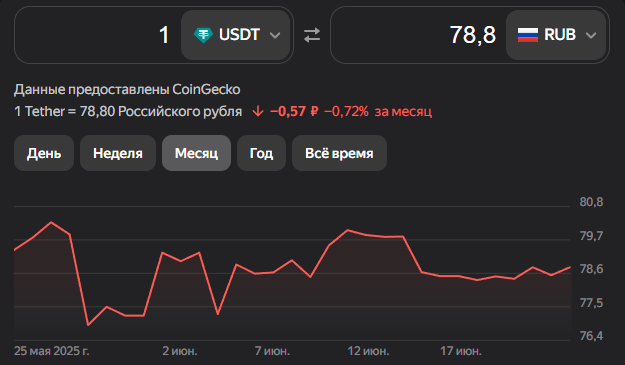Image resolution: width=625 pixels, height=365 pixels.
Task: Select the Месяц period tab
Action: [196, 153]
